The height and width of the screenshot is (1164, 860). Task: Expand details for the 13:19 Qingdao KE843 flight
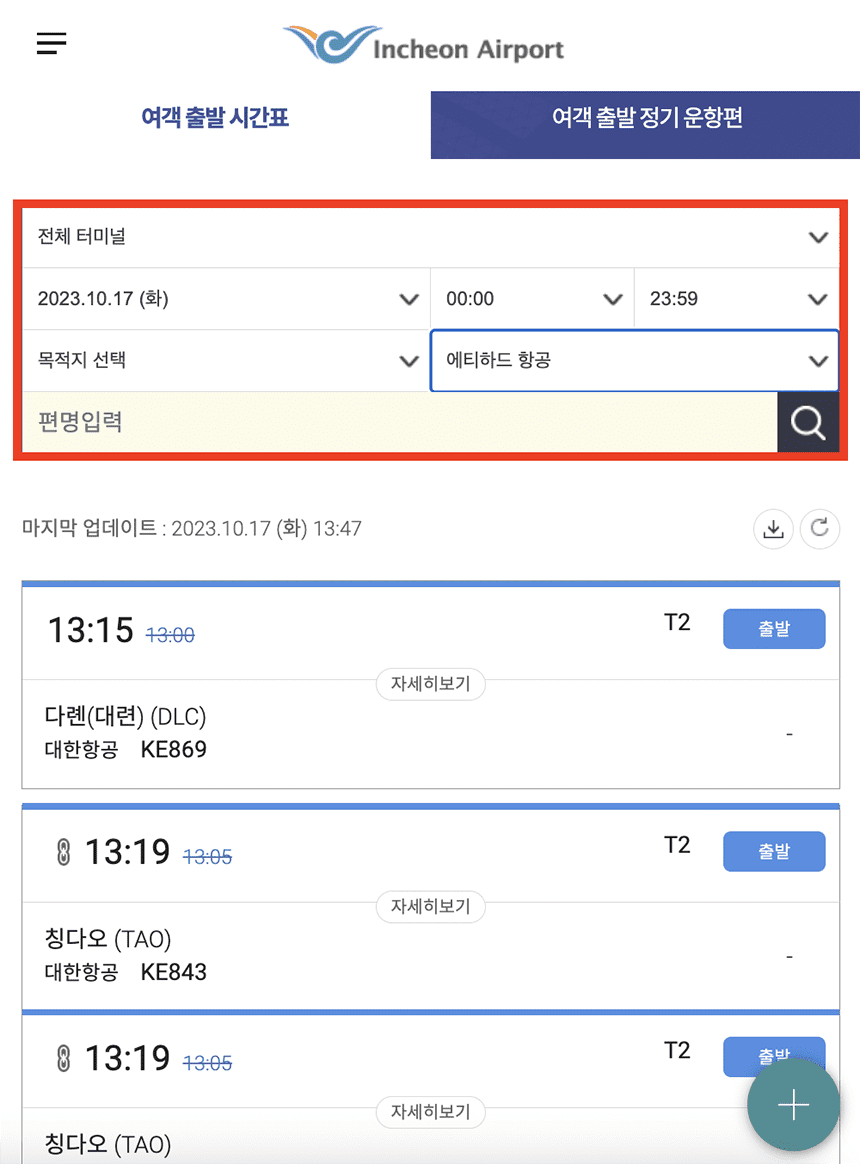click(430, 907)
